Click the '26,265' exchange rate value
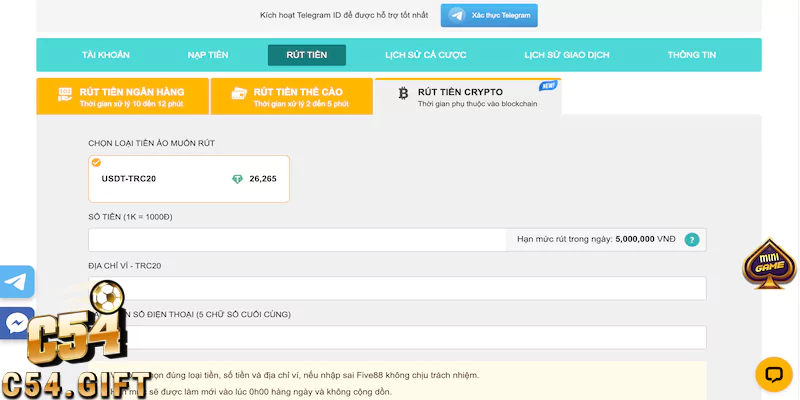The image size is (800, 400). pyautogui.click(x=263, y=179)
